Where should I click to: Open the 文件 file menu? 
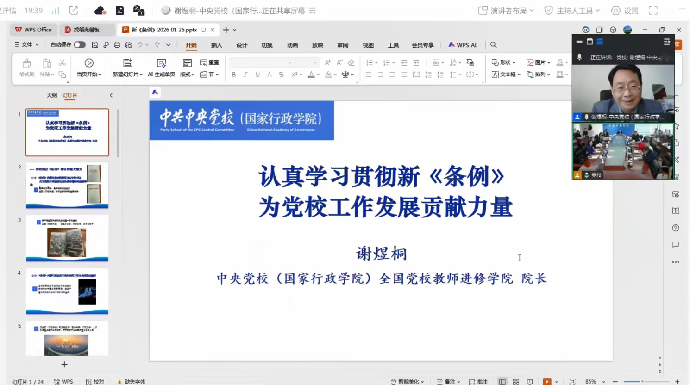(26, 45)
